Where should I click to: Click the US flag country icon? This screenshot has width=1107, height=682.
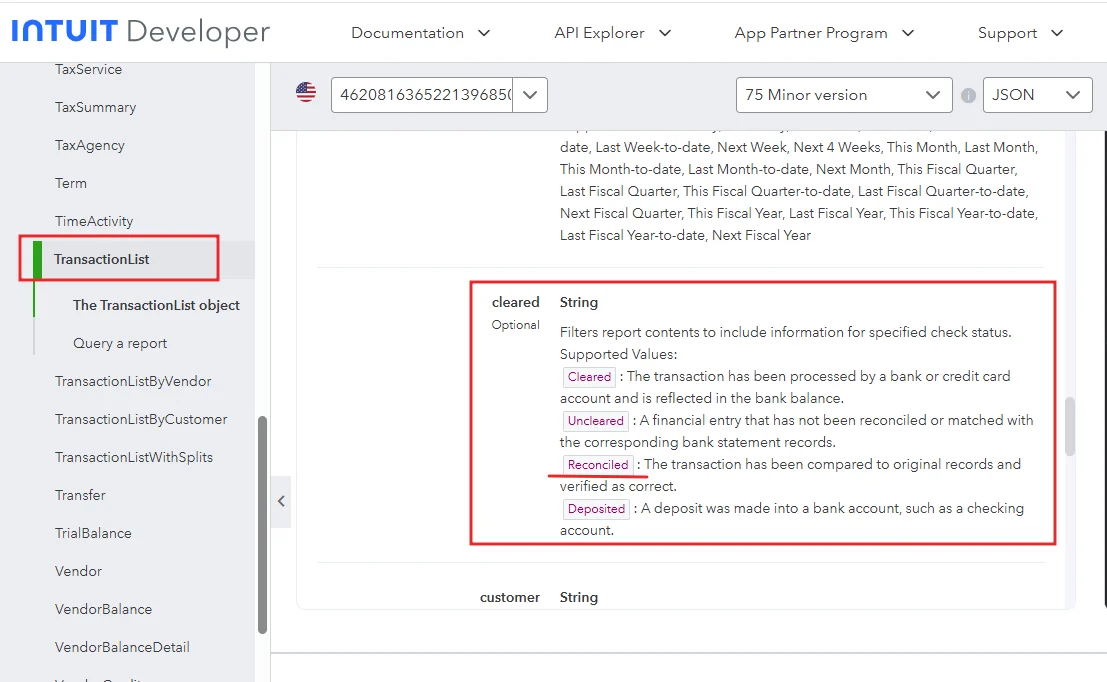coord(306,93)
